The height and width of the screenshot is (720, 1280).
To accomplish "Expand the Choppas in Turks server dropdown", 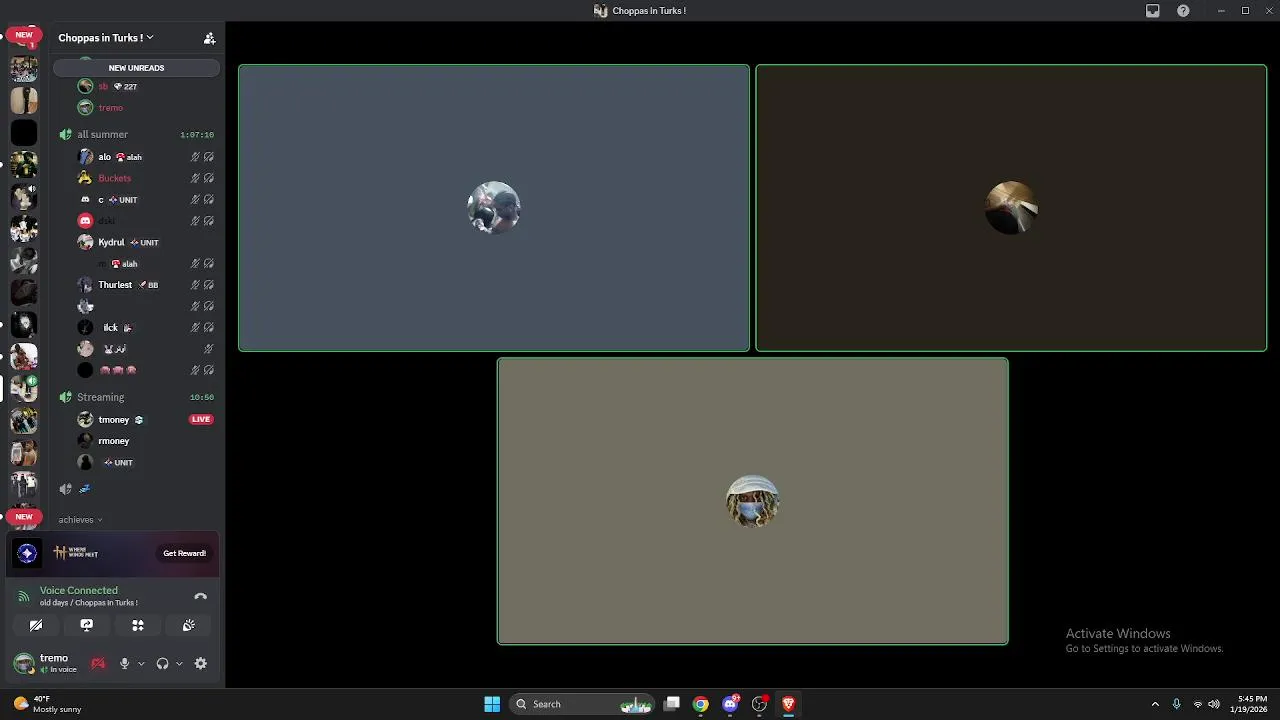I will (105, 38).
